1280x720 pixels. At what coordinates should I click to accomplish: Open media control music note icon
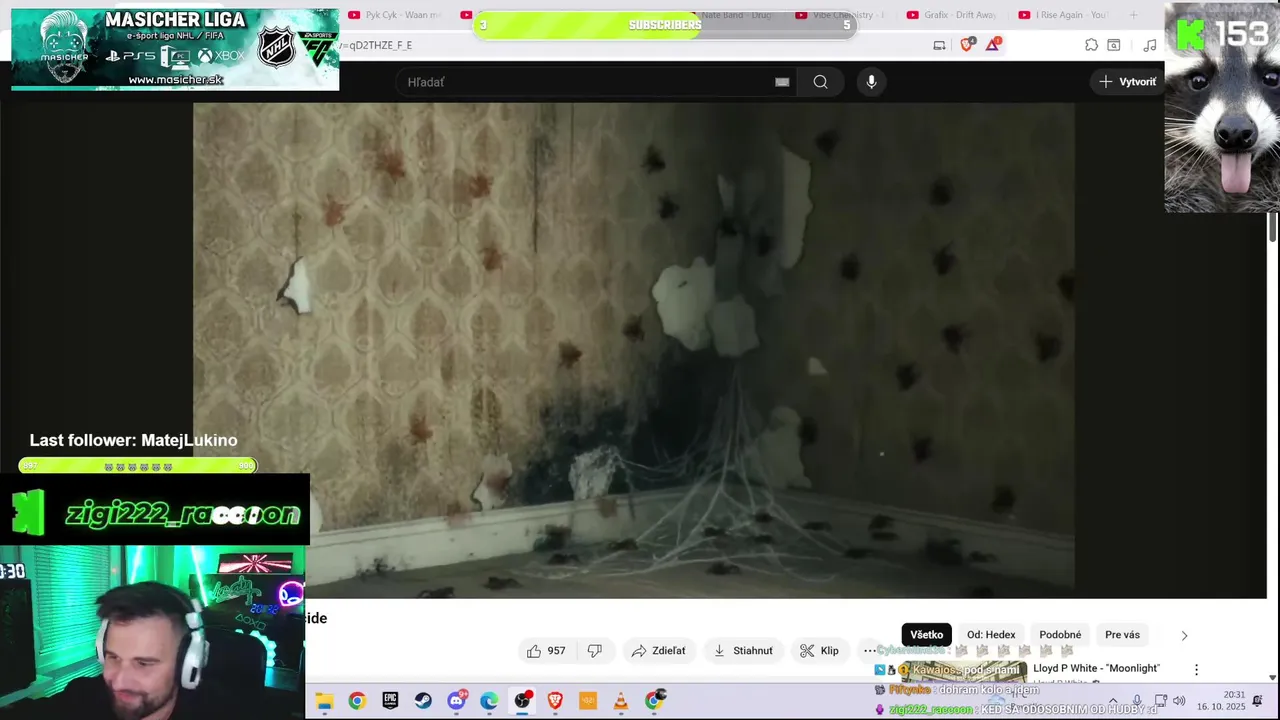(1150, 45)
